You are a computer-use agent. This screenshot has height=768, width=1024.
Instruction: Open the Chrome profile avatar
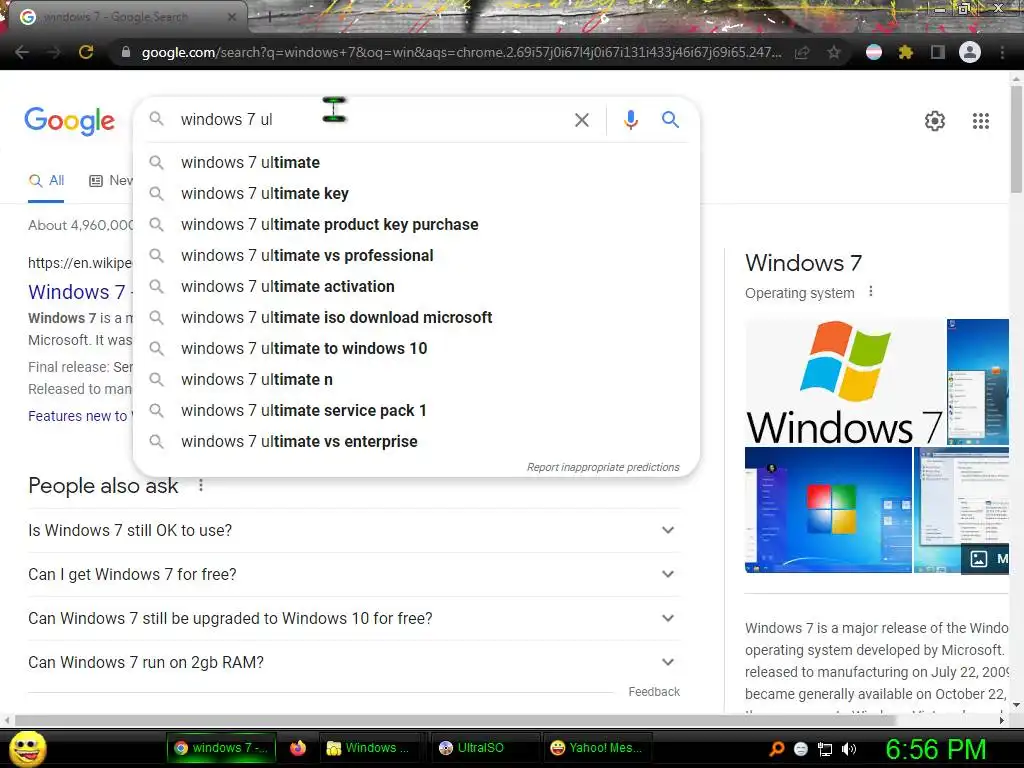[970, 52]
